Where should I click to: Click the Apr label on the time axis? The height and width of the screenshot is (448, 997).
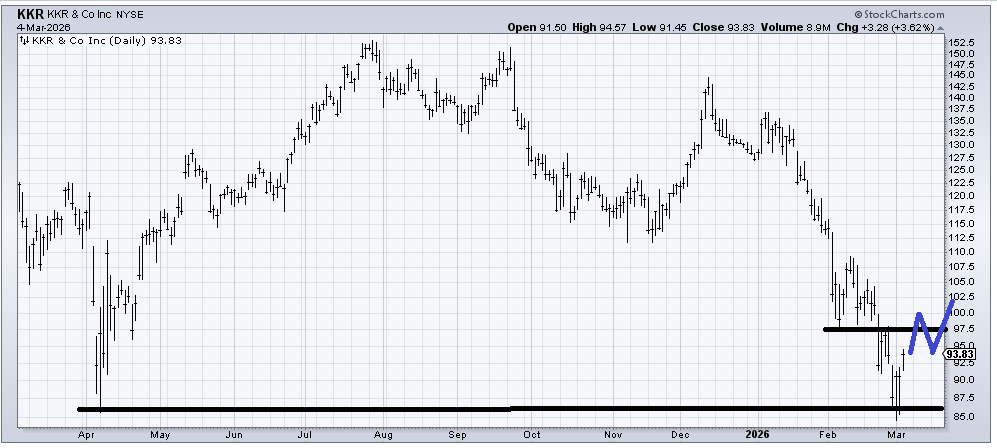click(85, 436)
